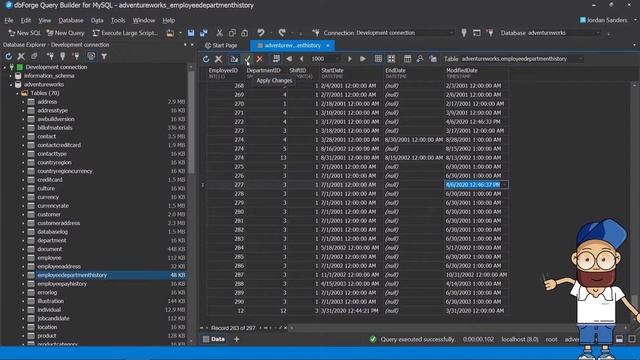Open the Table name dropdown in data toolbar
The width and height of the screenshot is (640, 360).
[580, 59]
